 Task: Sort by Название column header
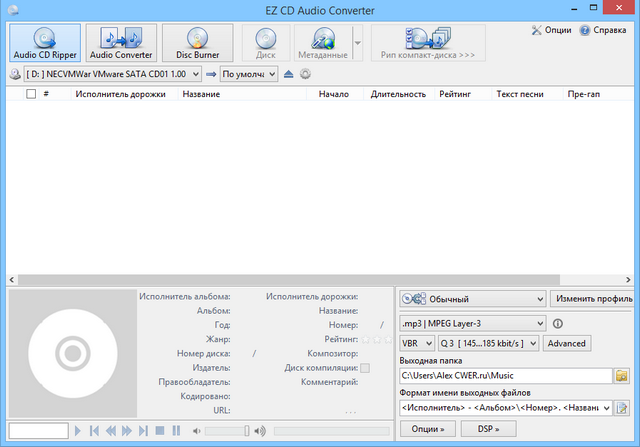pyautogui.click(x=242, y=94)
